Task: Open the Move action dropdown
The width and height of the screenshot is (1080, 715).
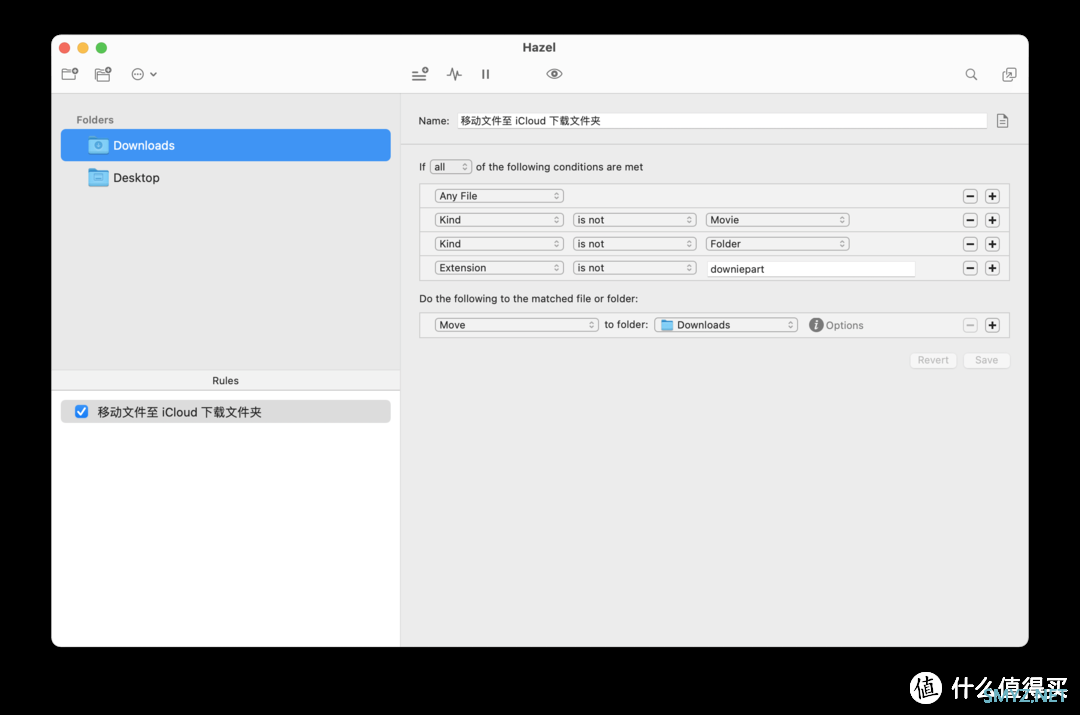Action: [x=517, y=325]
